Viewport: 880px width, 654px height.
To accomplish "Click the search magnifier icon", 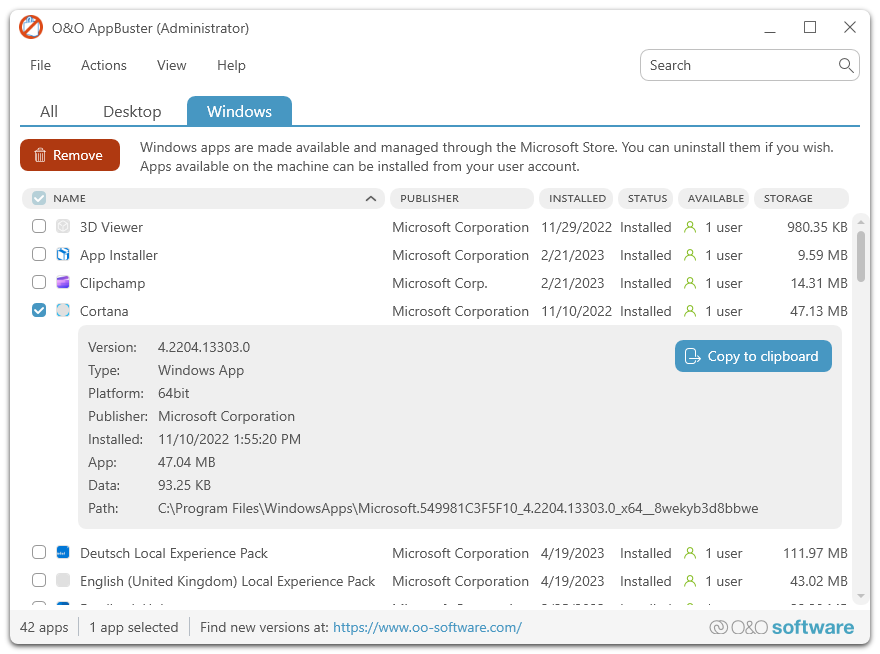I will click(x=846, y=65).
